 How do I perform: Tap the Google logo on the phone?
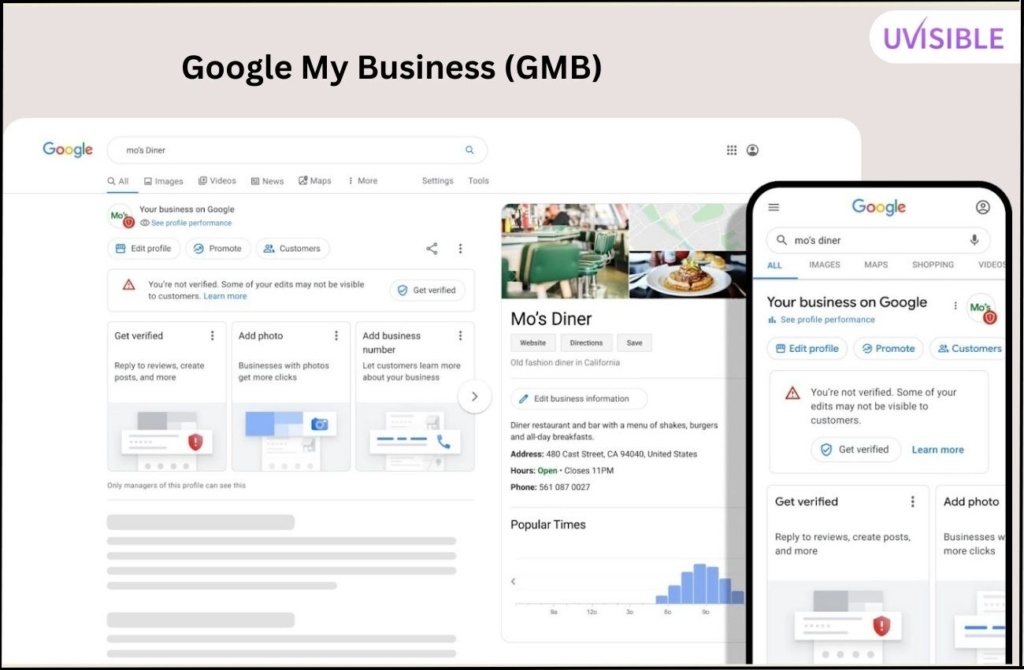pos(878,207)
